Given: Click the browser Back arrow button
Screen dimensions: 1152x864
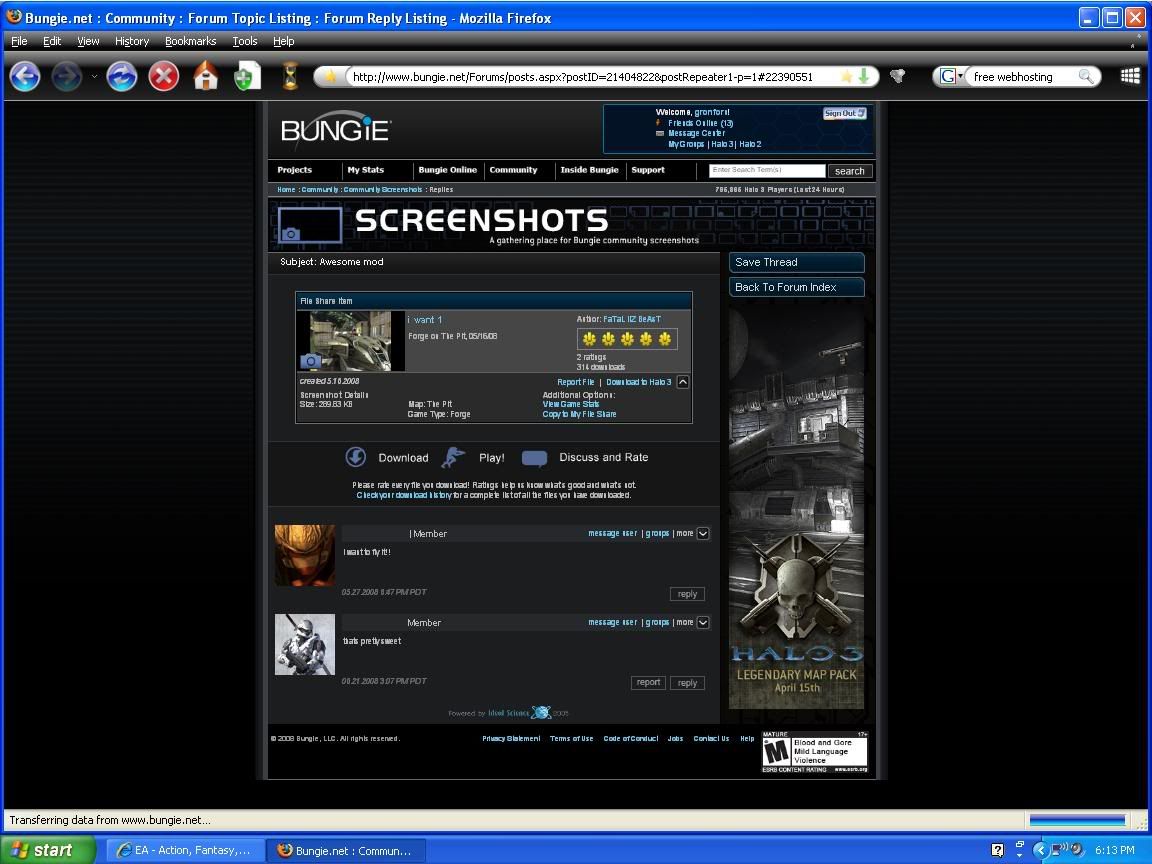Looking at the screenshot, I should tap(25, 76).
